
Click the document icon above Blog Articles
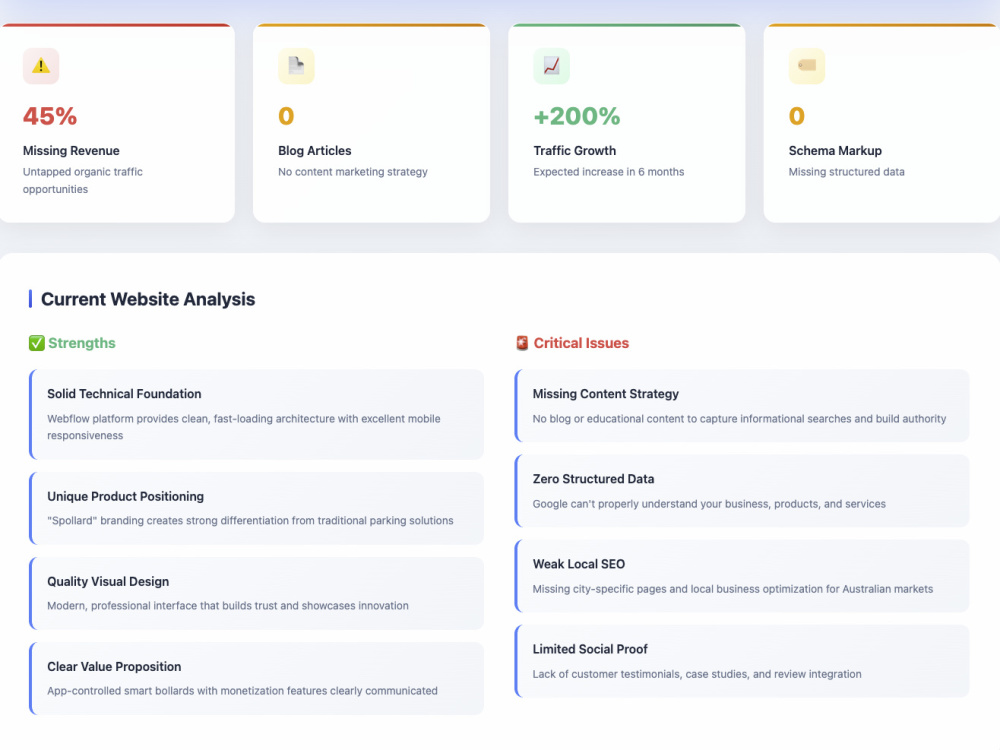pos(296,66)
